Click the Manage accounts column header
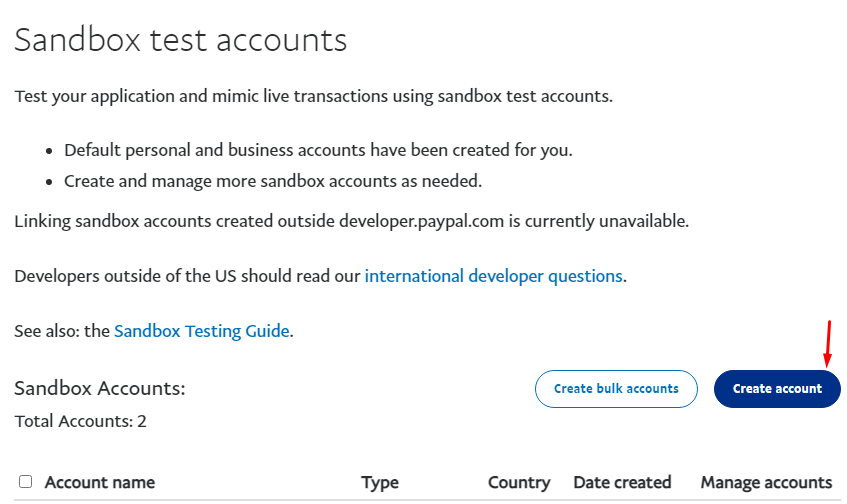 tap(767, 482)
